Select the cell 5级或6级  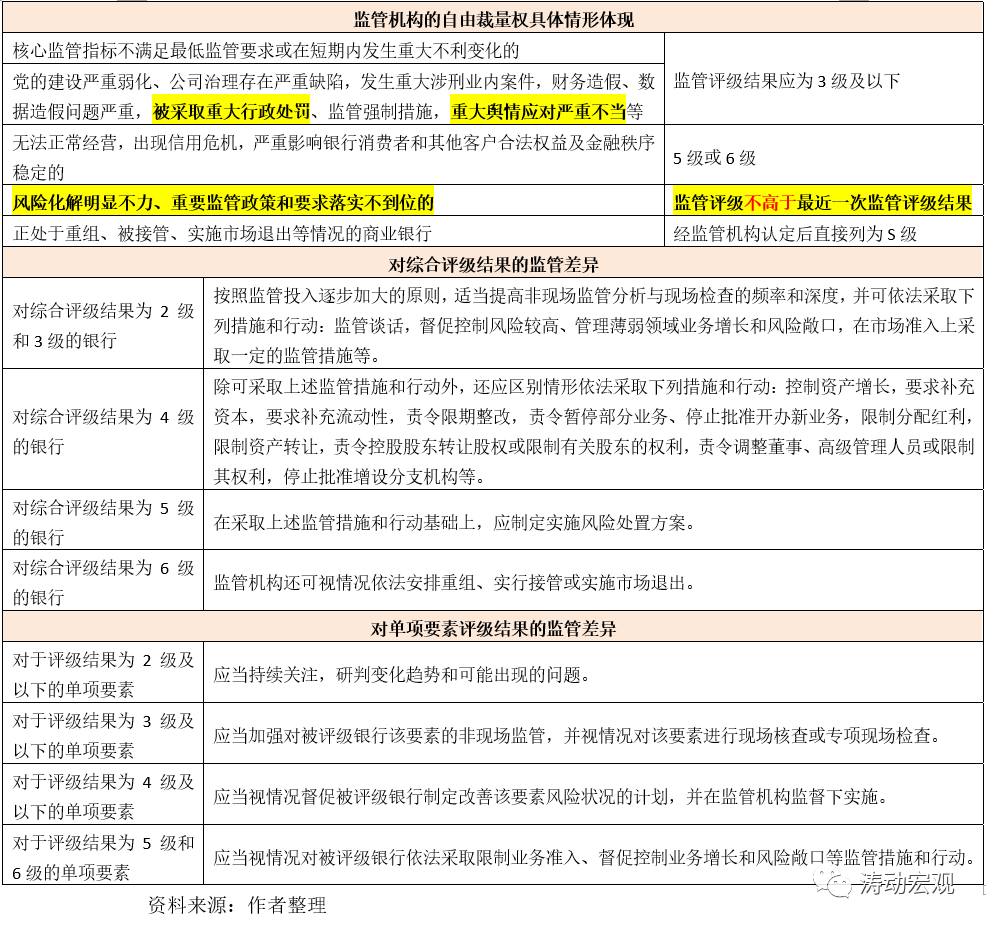click(714, 157)
